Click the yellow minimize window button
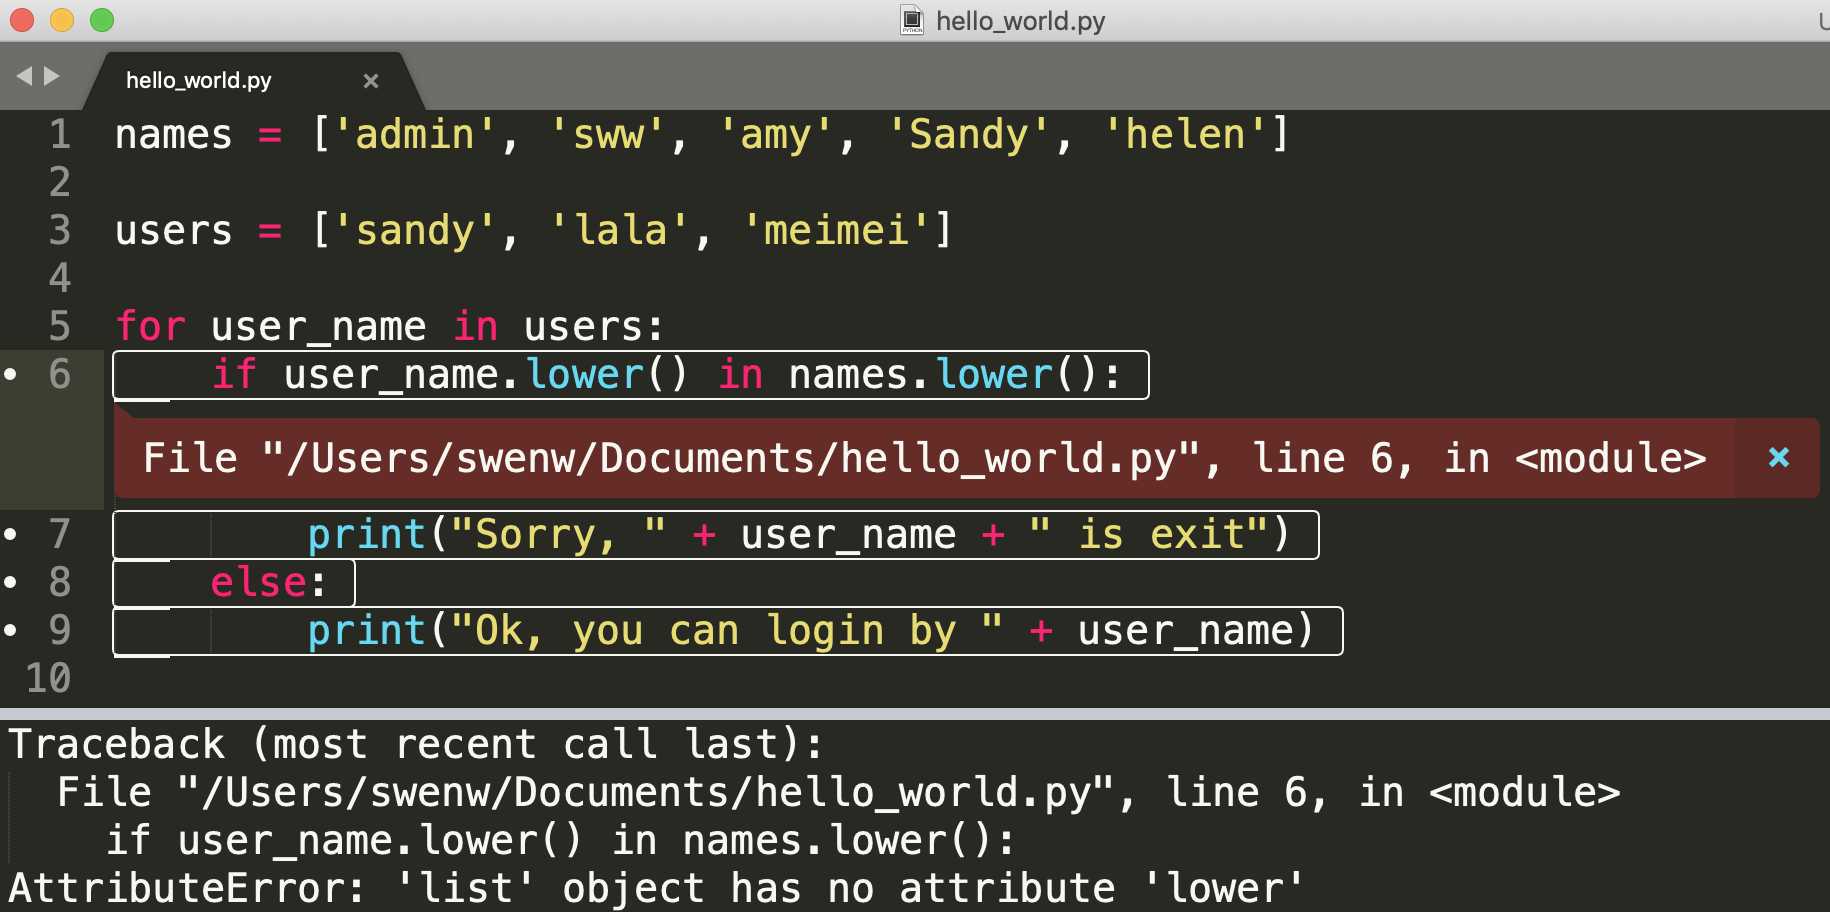1830x912 pixels. [x=62, y=20]
